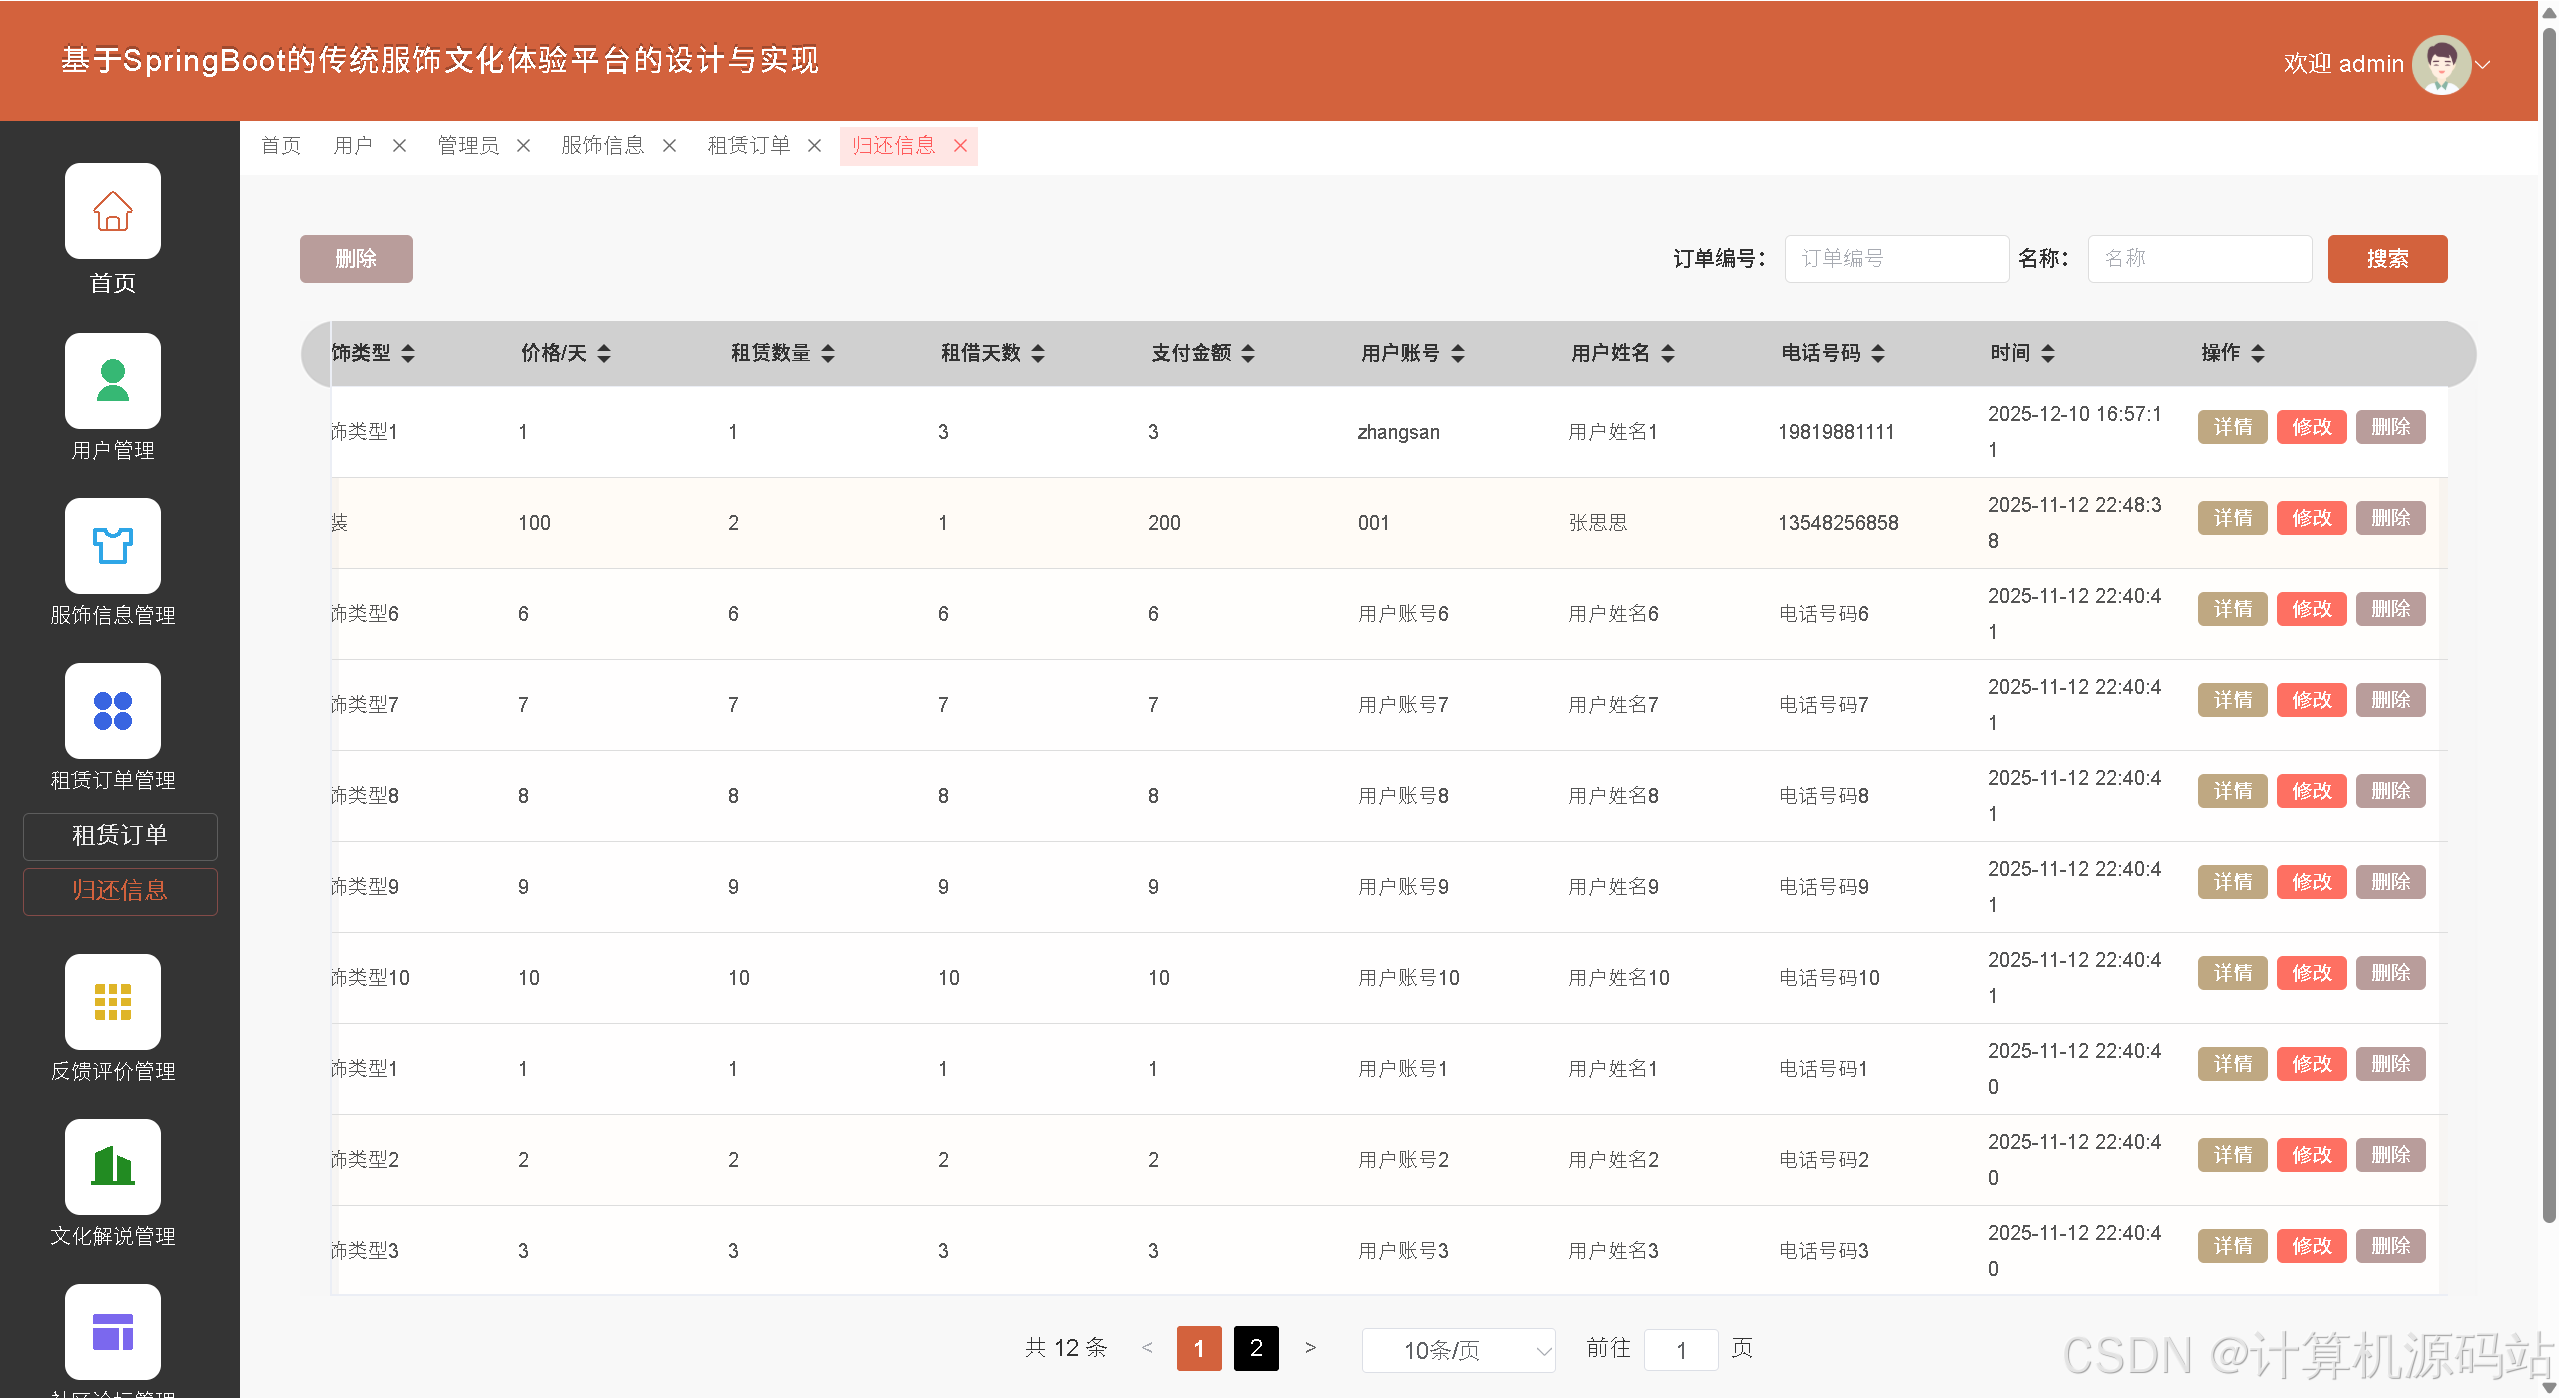Open the 10条/页 page size dropdown
The height and width of the screenshot is (1398, 2559).
tap(1458, 1350)
